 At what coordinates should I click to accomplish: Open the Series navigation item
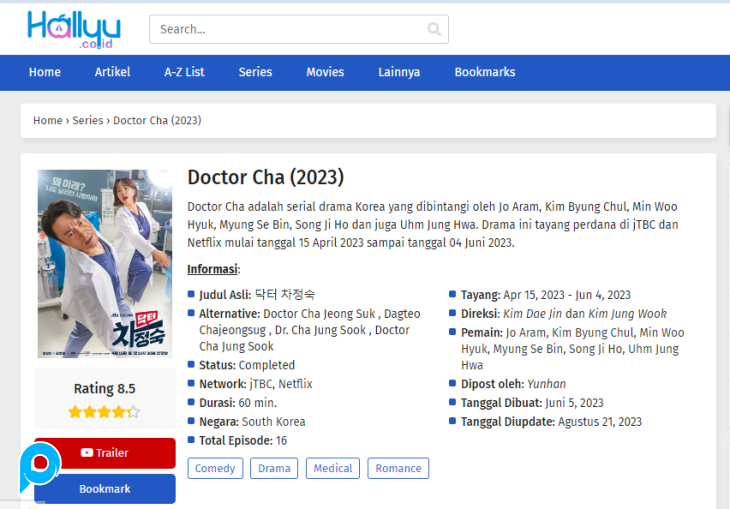point(255,72)
